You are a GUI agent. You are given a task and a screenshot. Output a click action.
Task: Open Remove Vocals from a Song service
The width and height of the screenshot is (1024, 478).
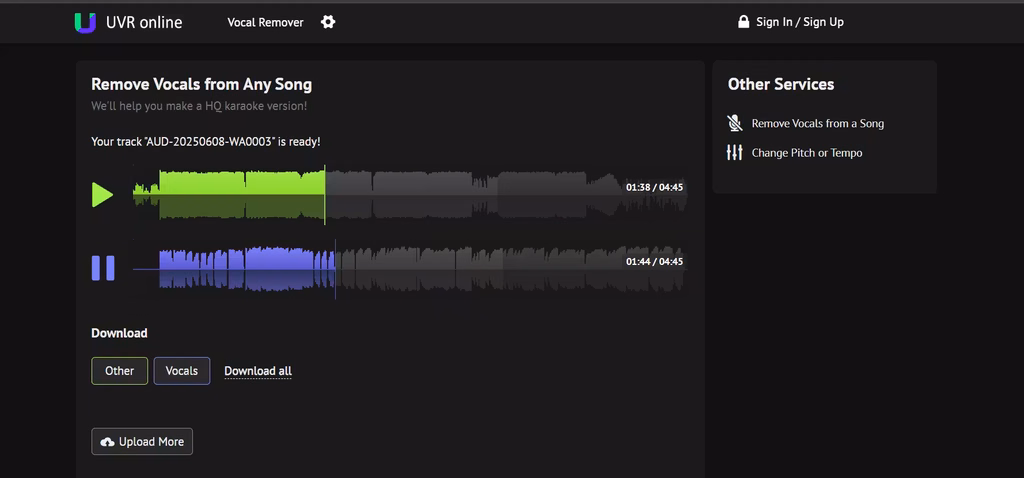tap(818, 123)
